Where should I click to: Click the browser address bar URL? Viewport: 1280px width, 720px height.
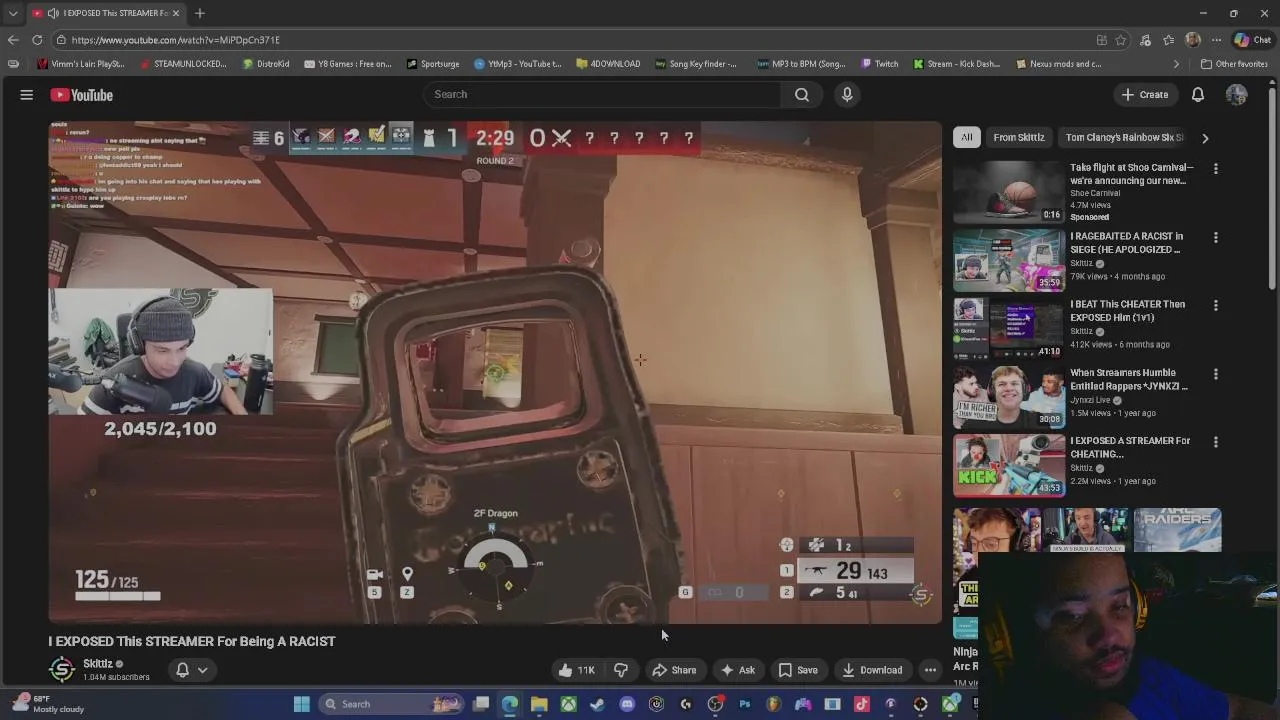point(176,40)
